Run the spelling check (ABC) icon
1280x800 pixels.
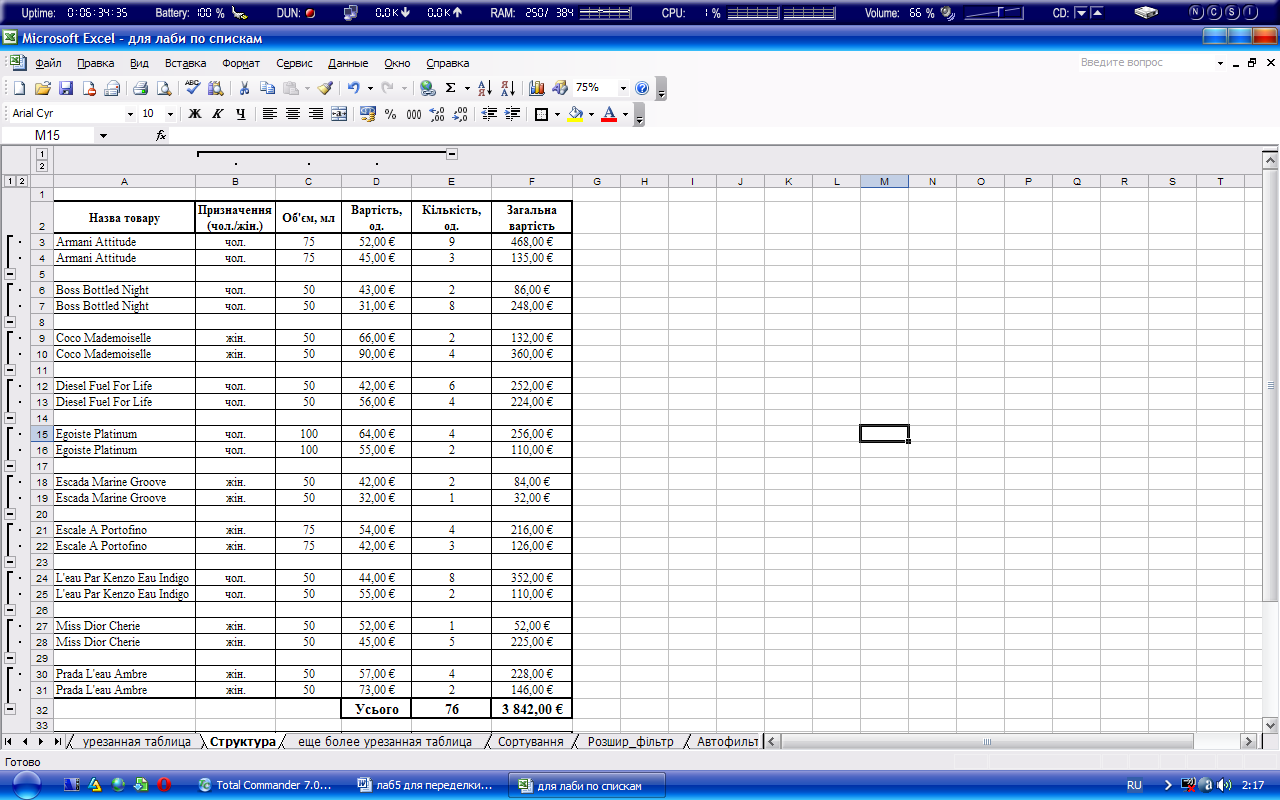193,88
